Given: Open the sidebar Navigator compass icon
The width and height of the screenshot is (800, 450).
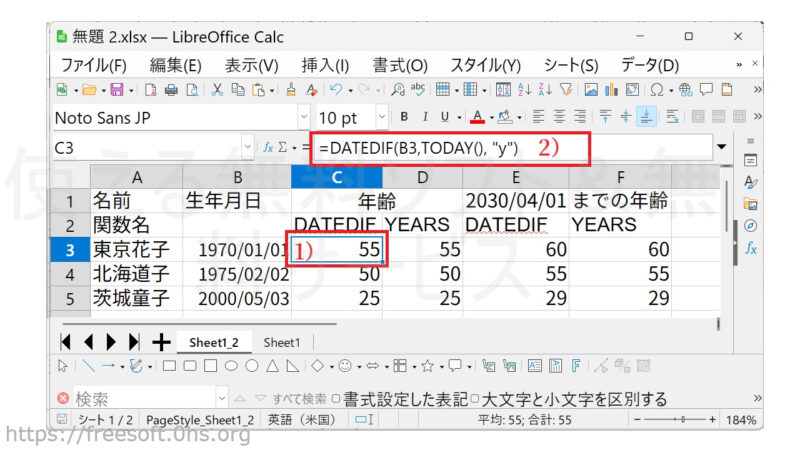Looking at the screenshot, I should click(750, 225).
